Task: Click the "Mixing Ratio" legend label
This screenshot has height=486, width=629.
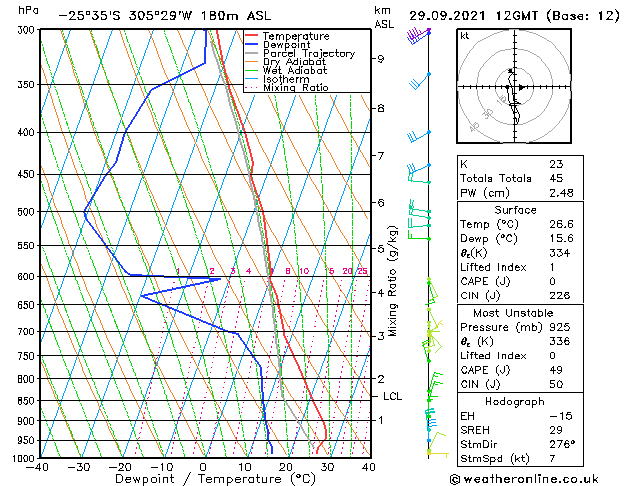Action: click(296, 87)
